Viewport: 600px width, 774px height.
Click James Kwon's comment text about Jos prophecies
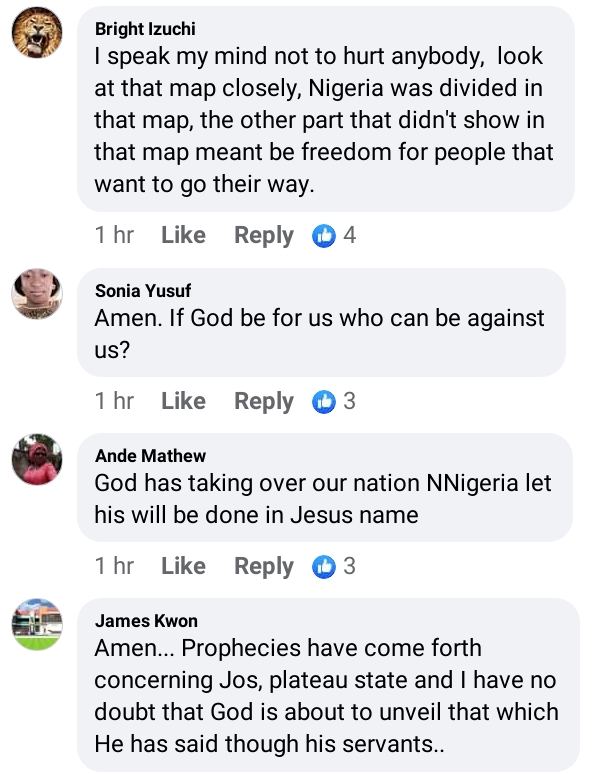pos(326,696)
